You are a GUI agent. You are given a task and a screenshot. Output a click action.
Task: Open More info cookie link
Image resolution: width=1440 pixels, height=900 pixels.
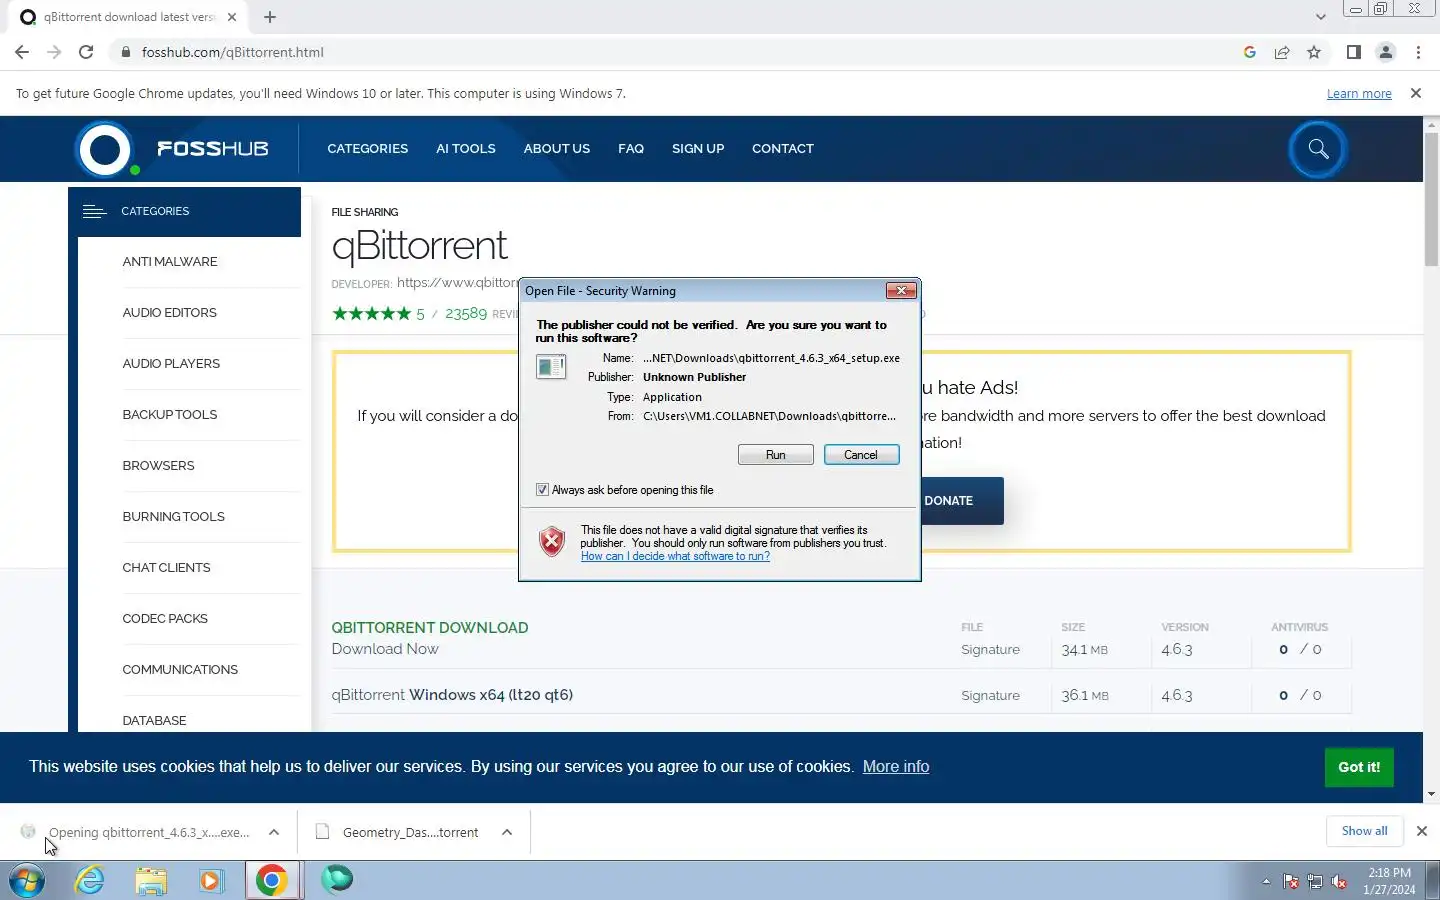pyautogui.click(x=896, y=767)
